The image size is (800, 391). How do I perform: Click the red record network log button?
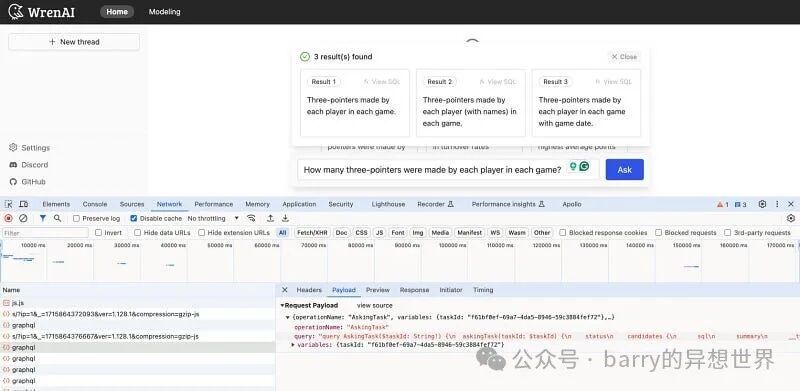9,218
